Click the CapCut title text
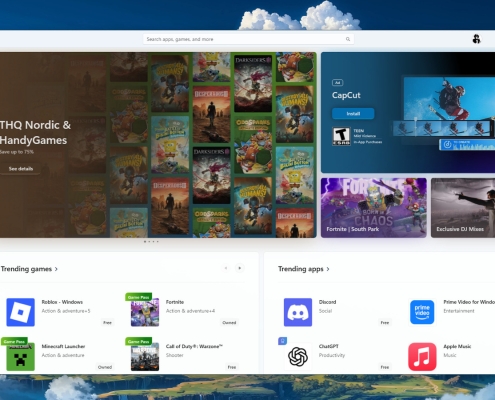The height and width of the screenshot is (400, 495). click(346, 95)
